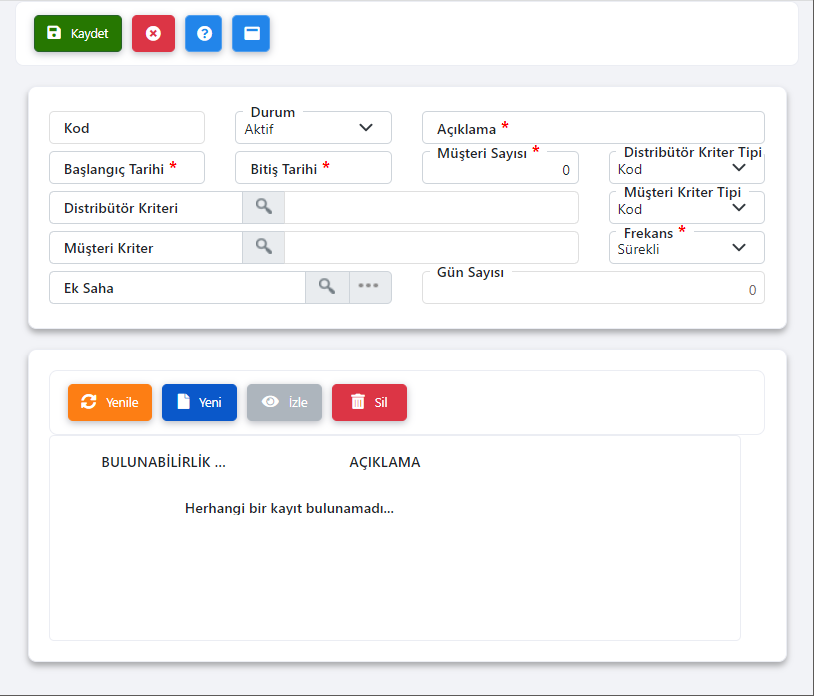
Task: Click the orange Yenile refresh button
Action: 110,402
